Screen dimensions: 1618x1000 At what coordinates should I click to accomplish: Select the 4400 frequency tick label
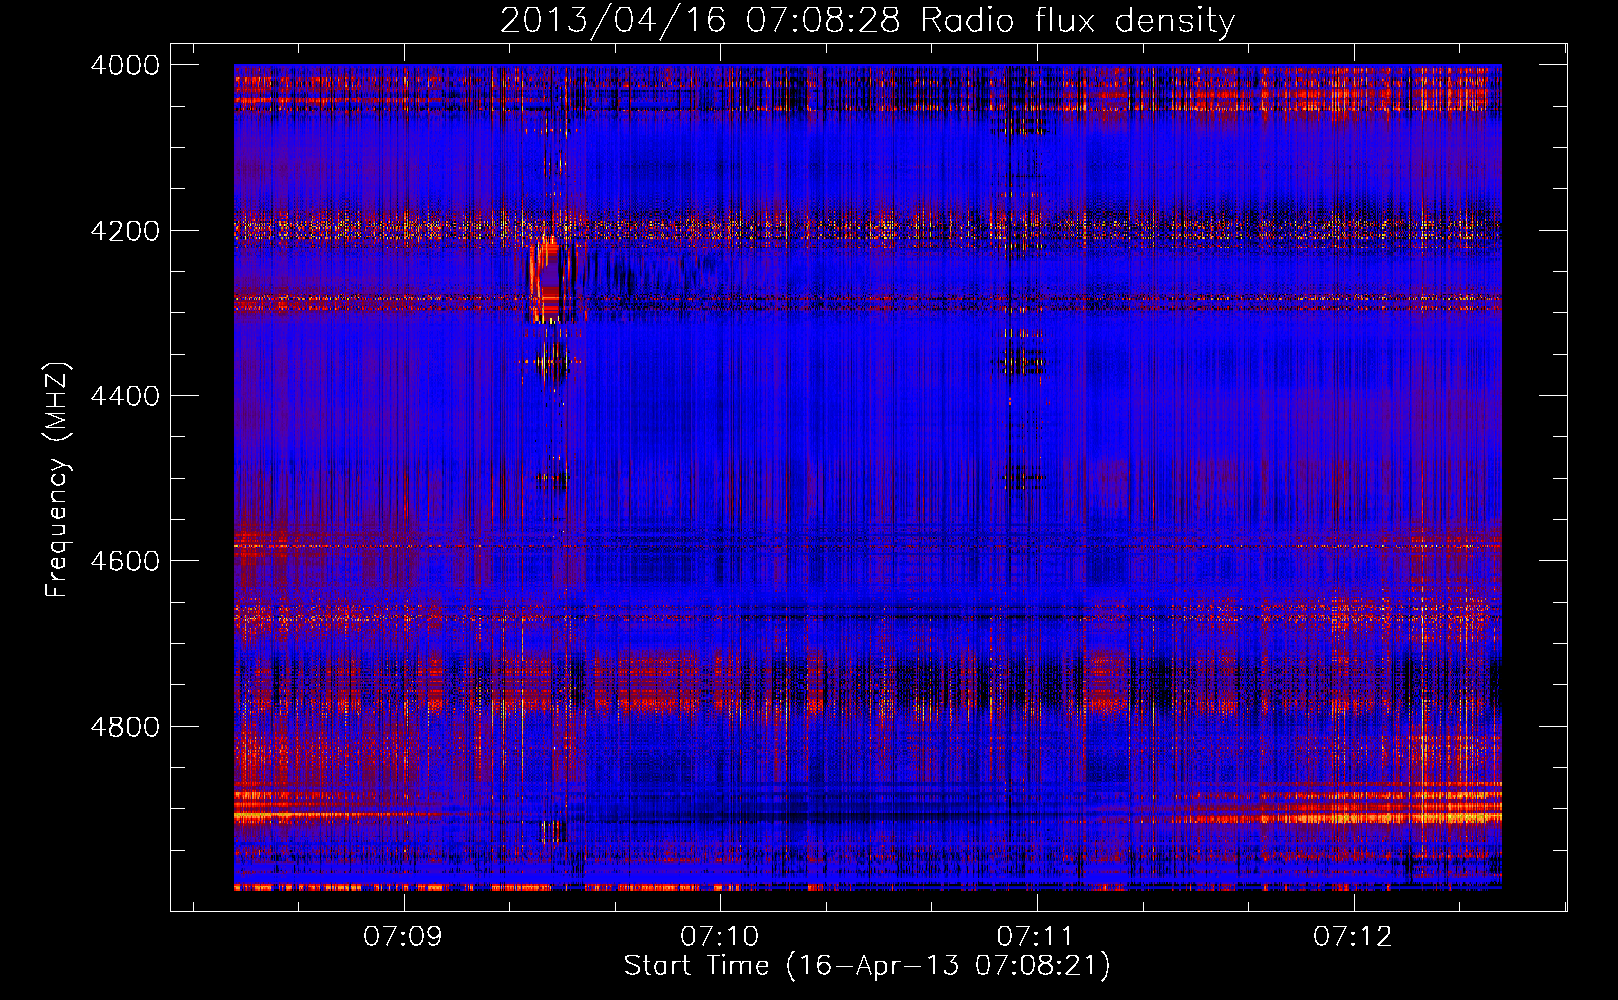click(125, 396)
